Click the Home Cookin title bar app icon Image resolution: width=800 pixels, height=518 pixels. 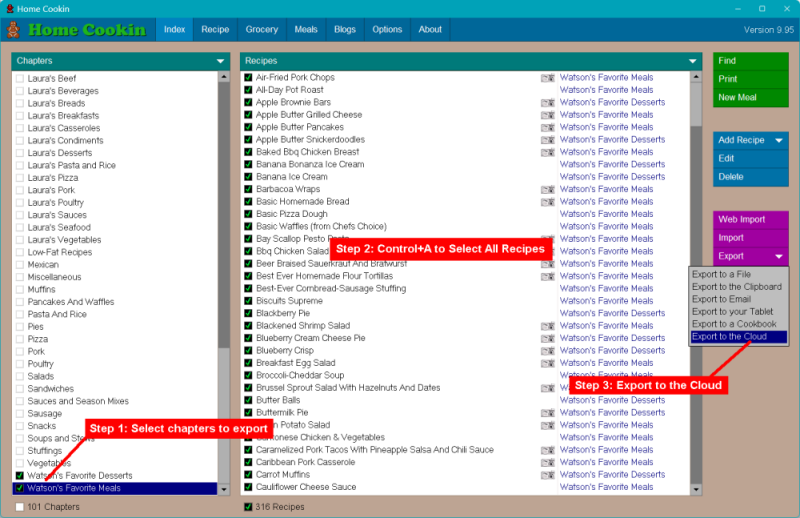point(9,9)
